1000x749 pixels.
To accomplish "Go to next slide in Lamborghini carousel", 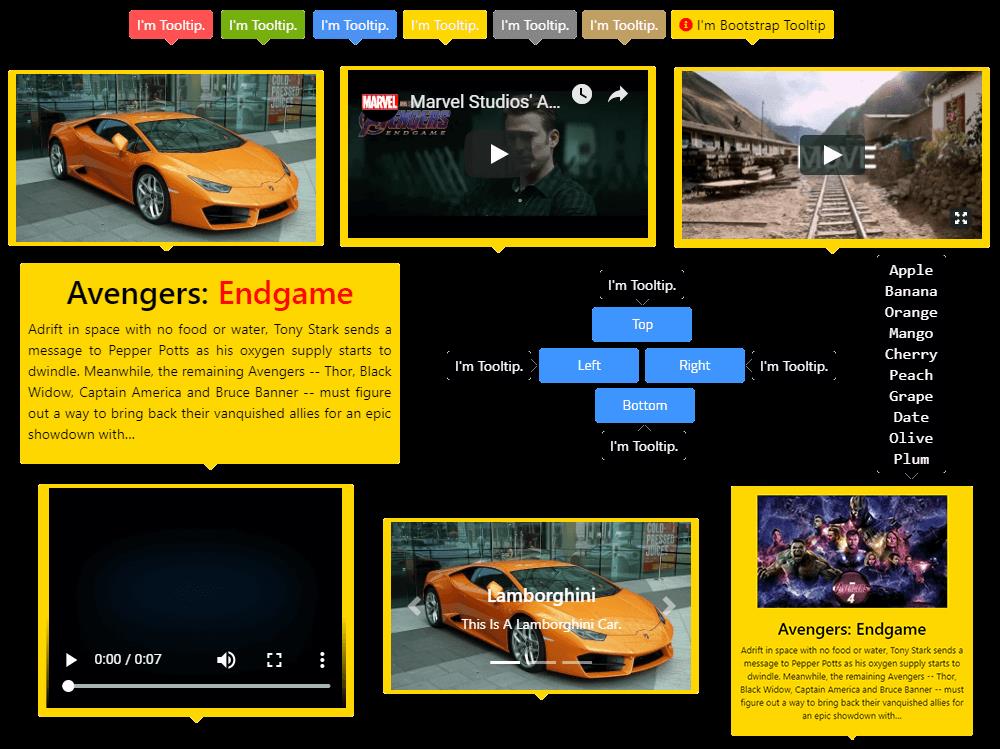I will pos(668,605).
